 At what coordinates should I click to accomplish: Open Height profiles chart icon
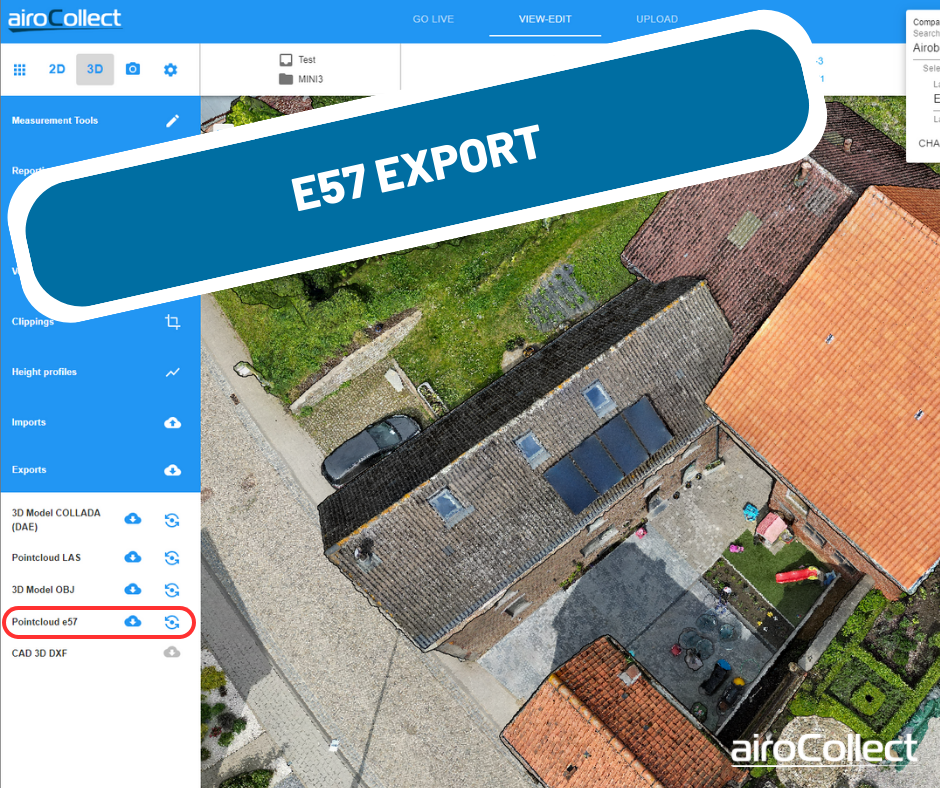point(172,372)
